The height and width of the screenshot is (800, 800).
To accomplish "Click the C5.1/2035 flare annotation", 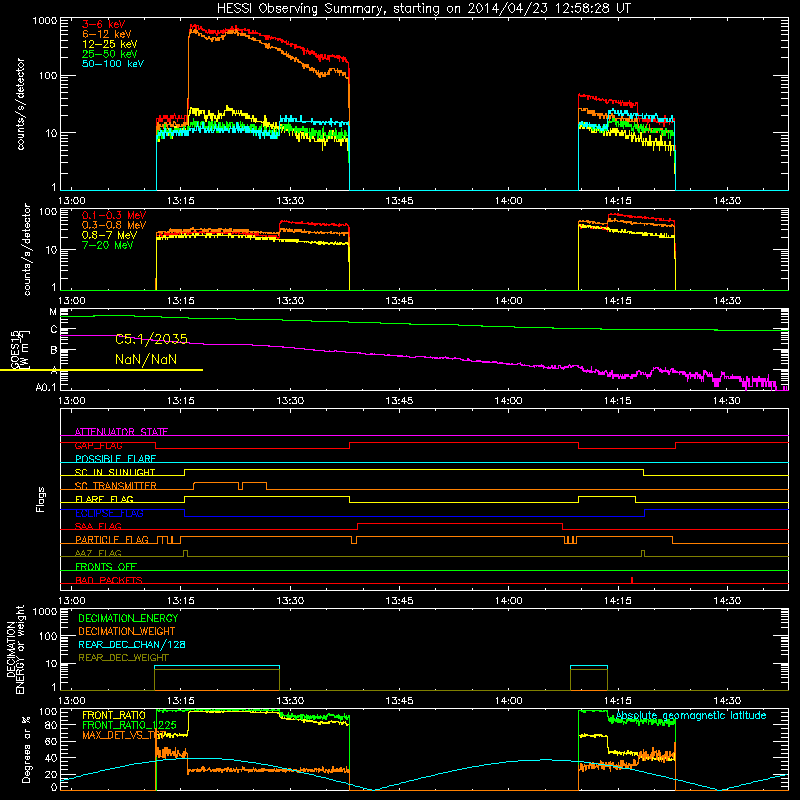I will point(151,339).
